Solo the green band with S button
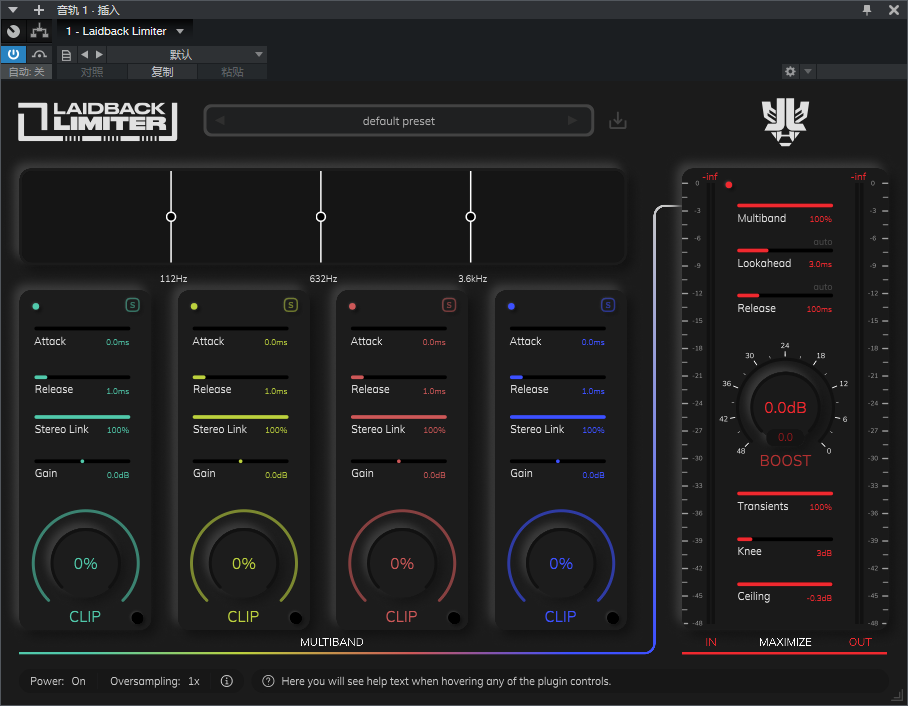908x706 pixels. (x=133, y=305)
